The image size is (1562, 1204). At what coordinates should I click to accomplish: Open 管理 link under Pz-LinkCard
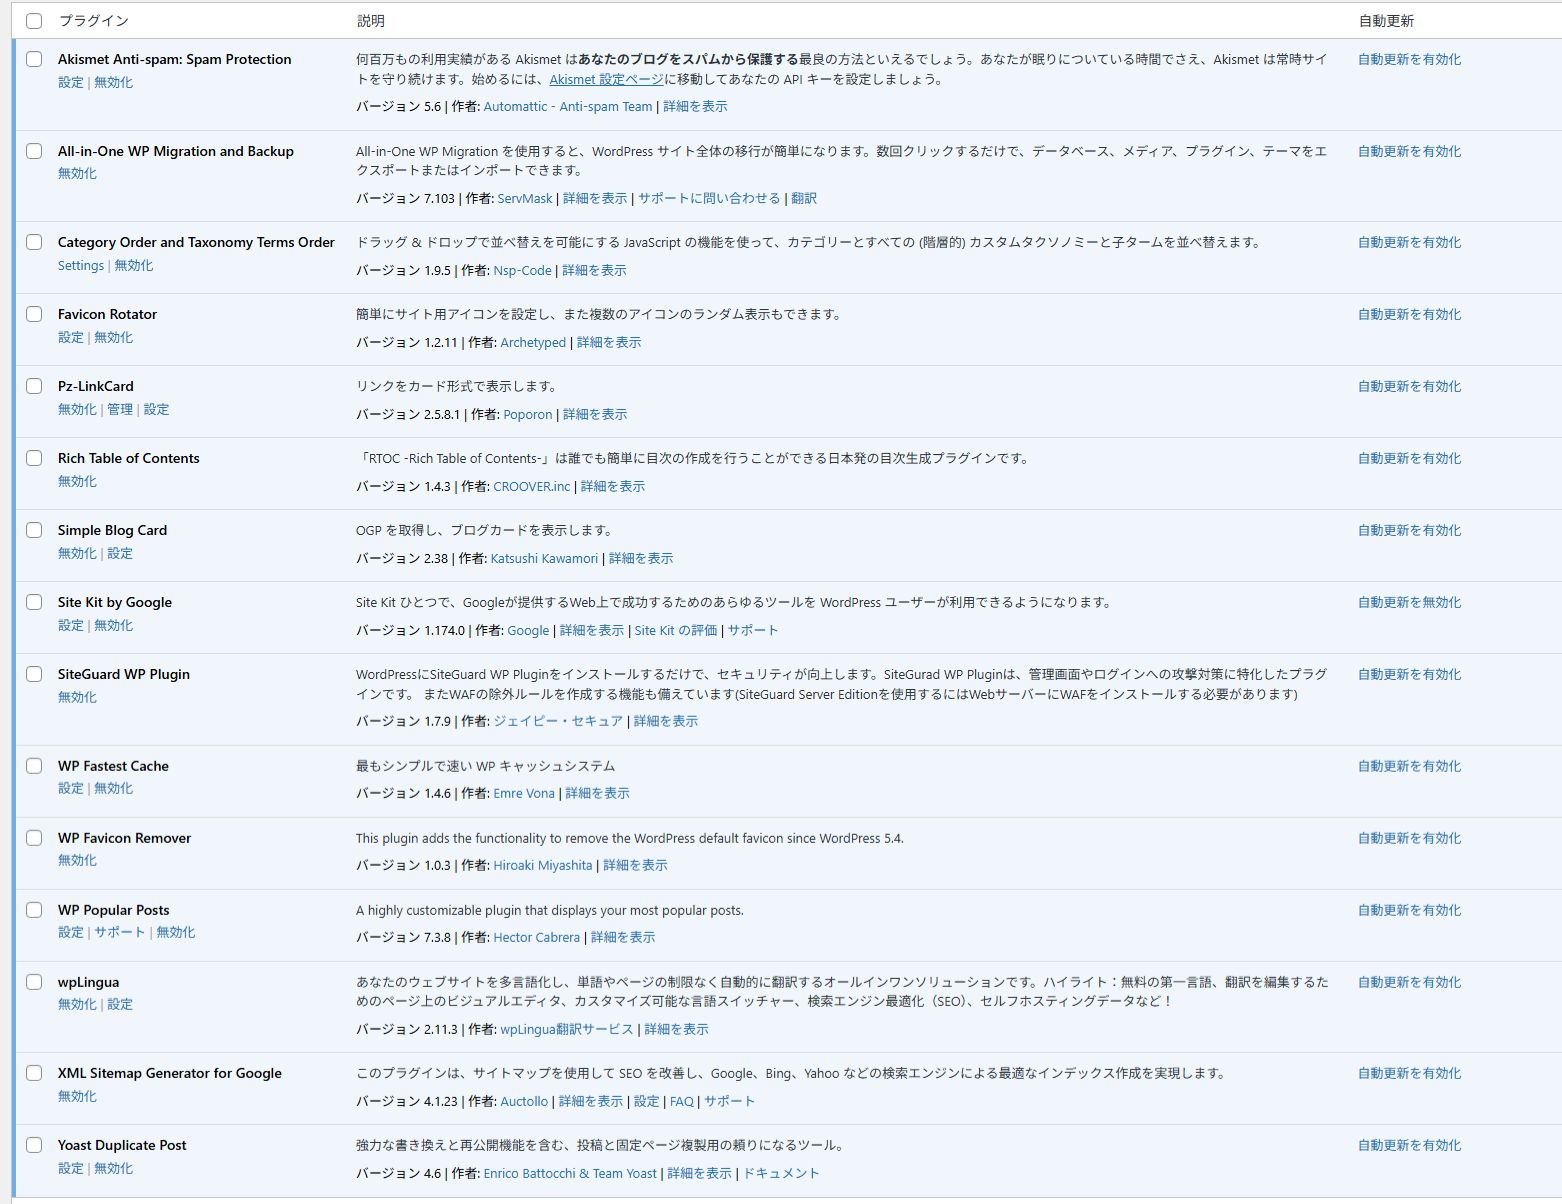(120, 409)
